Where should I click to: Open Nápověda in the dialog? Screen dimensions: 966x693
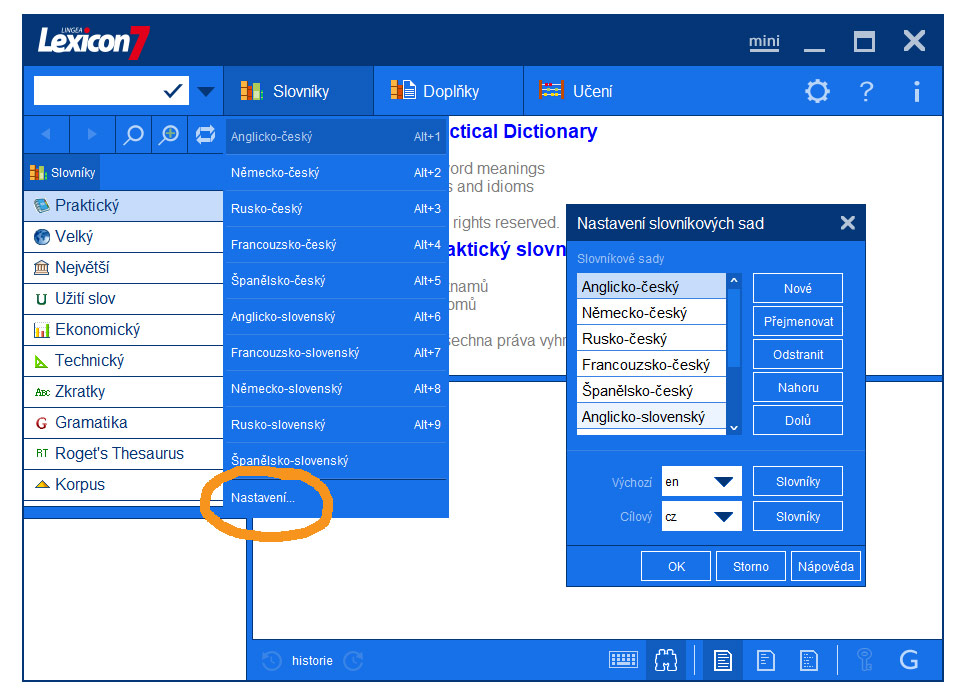(x=826, y=566)
